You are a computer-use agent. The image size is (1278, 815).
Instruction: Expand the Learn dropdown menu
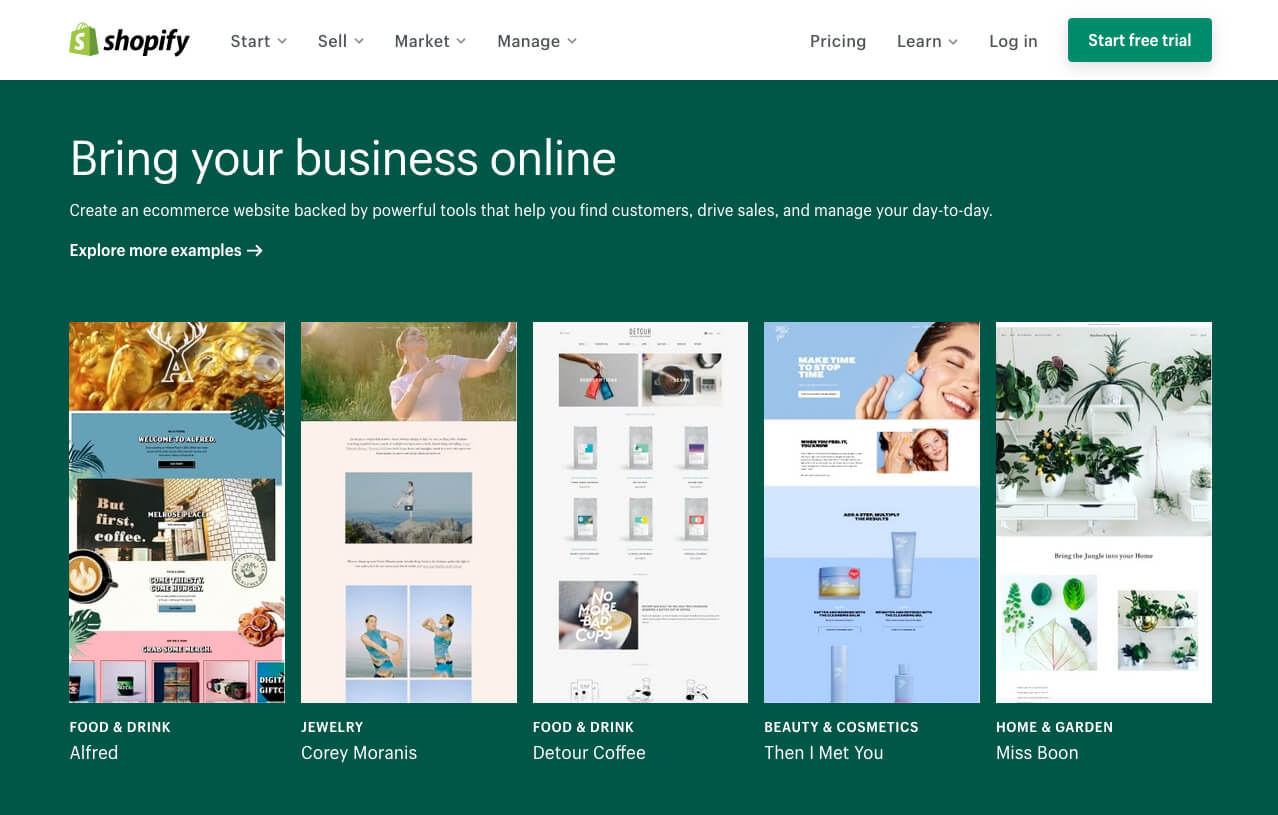927,41
